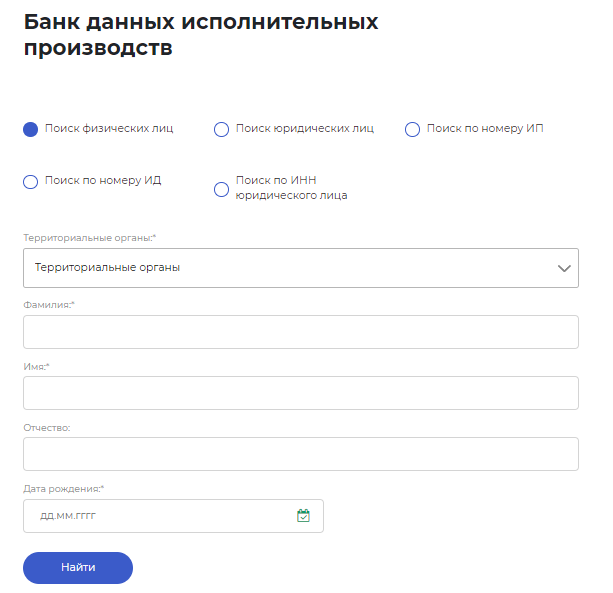Click the 'Банк данных исполнительных производств' heading
Screen dimensions: 613x593
point(201,34)
